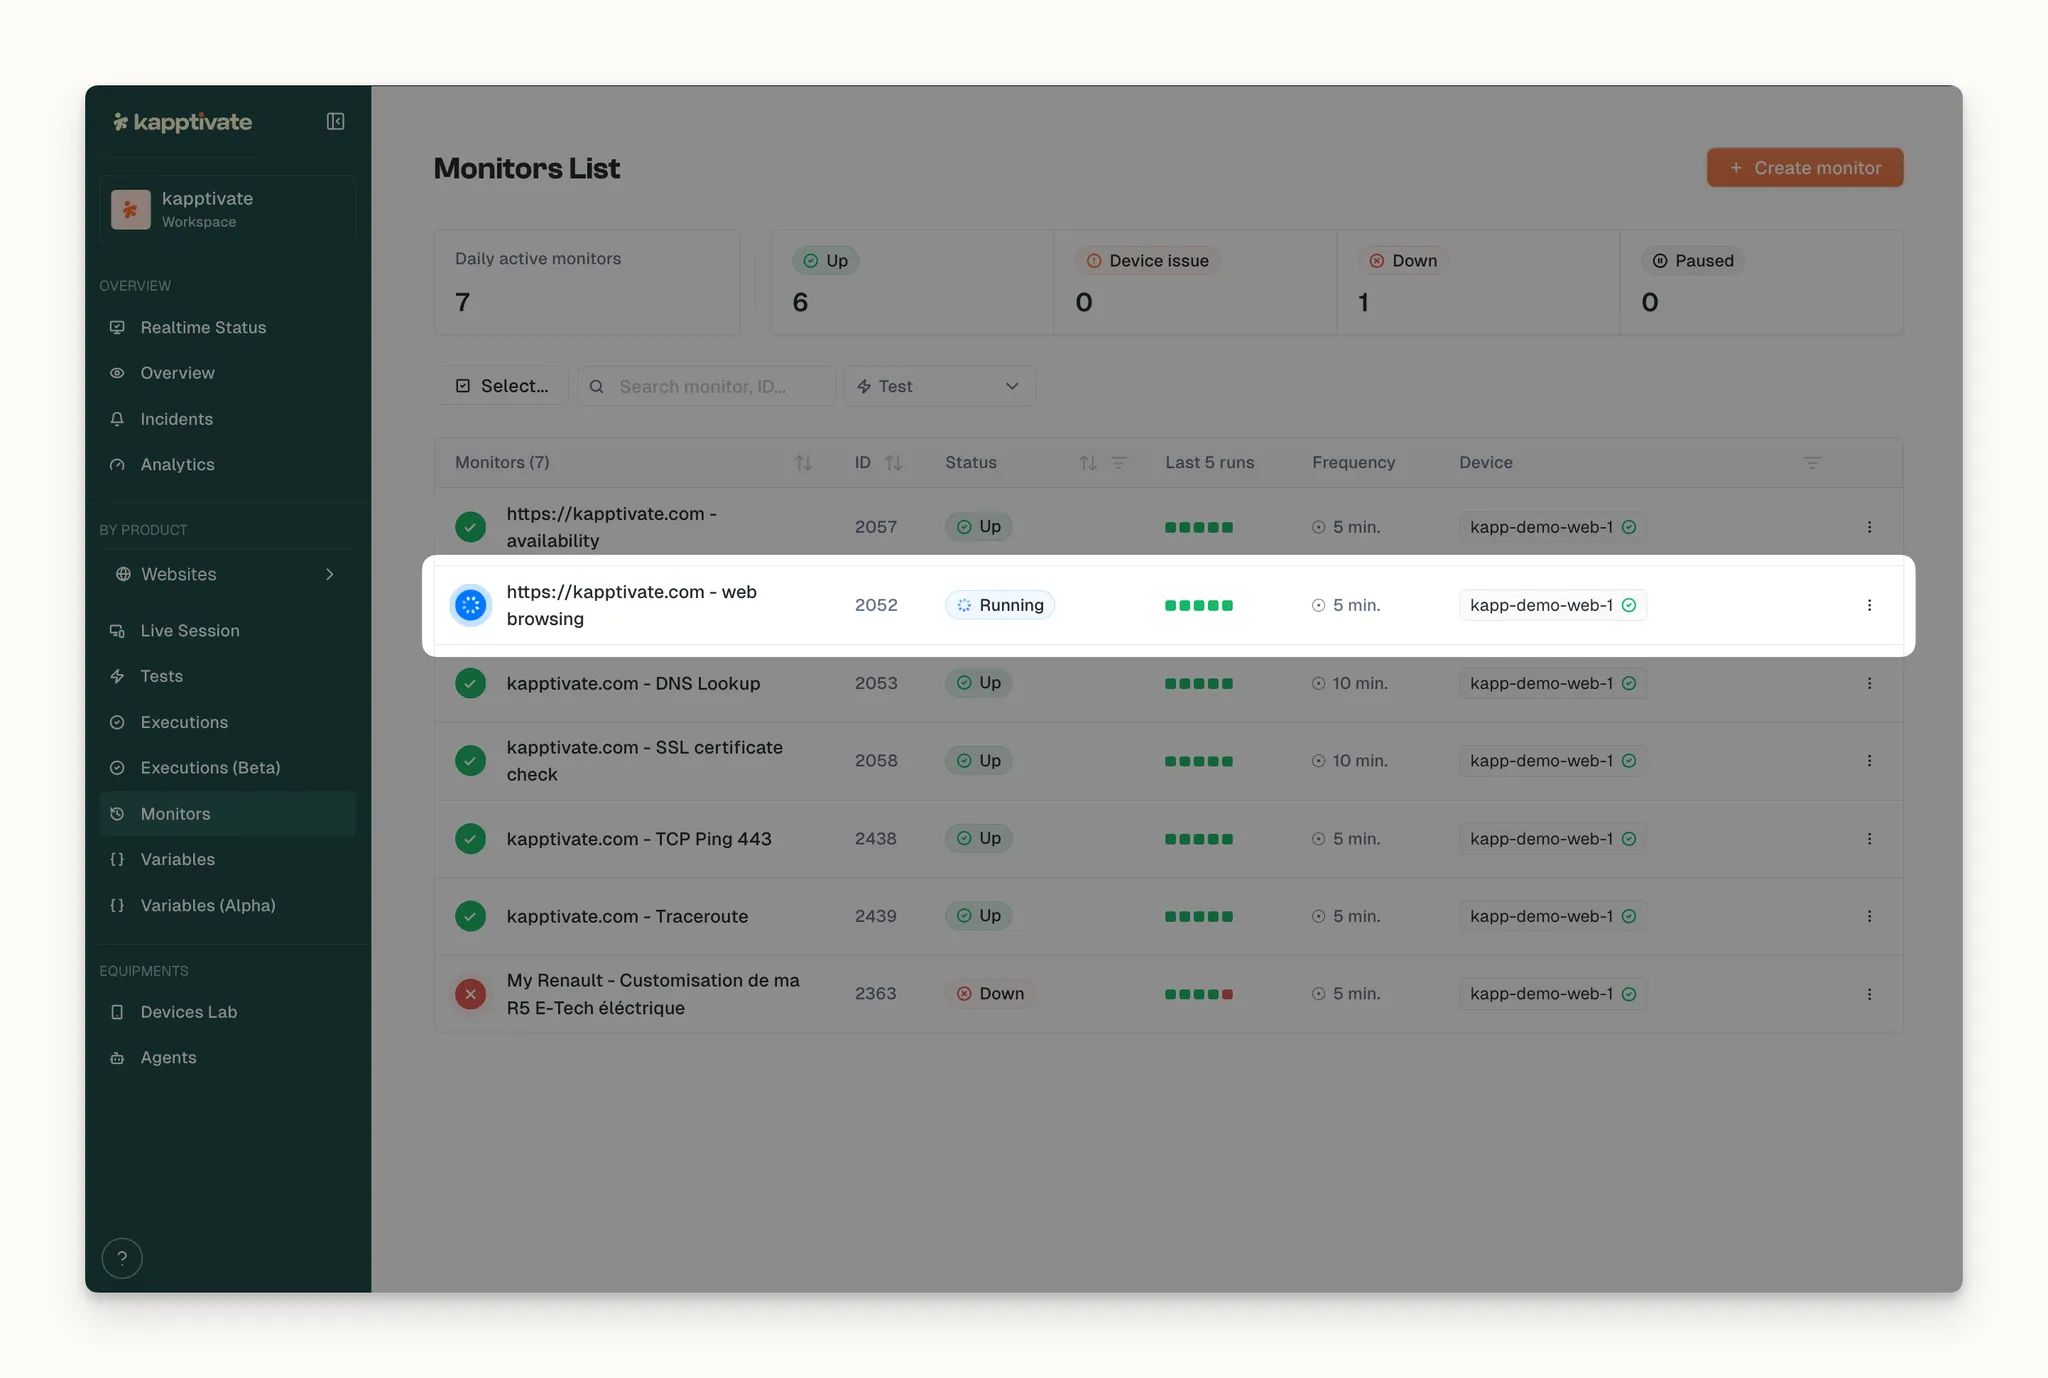2048x1378 pixels.
Task: Click device kapp-demo-web-1 in DNS Lookup row
Action: pyautogui.click(x=1552, y=683)
